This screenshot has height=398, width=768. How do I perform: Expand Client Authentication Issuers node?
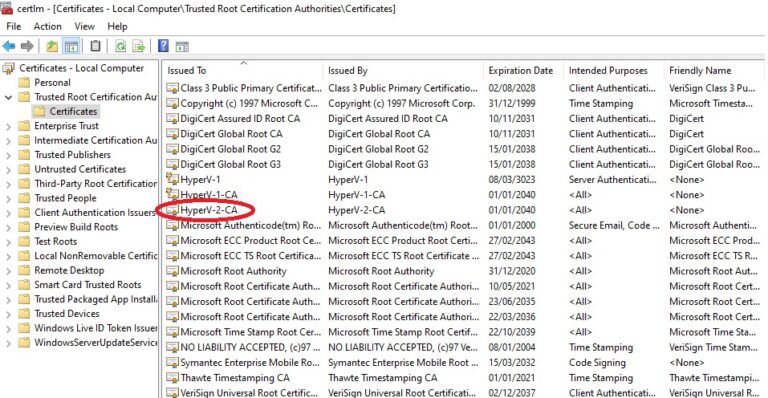click(x=8, y=213)
